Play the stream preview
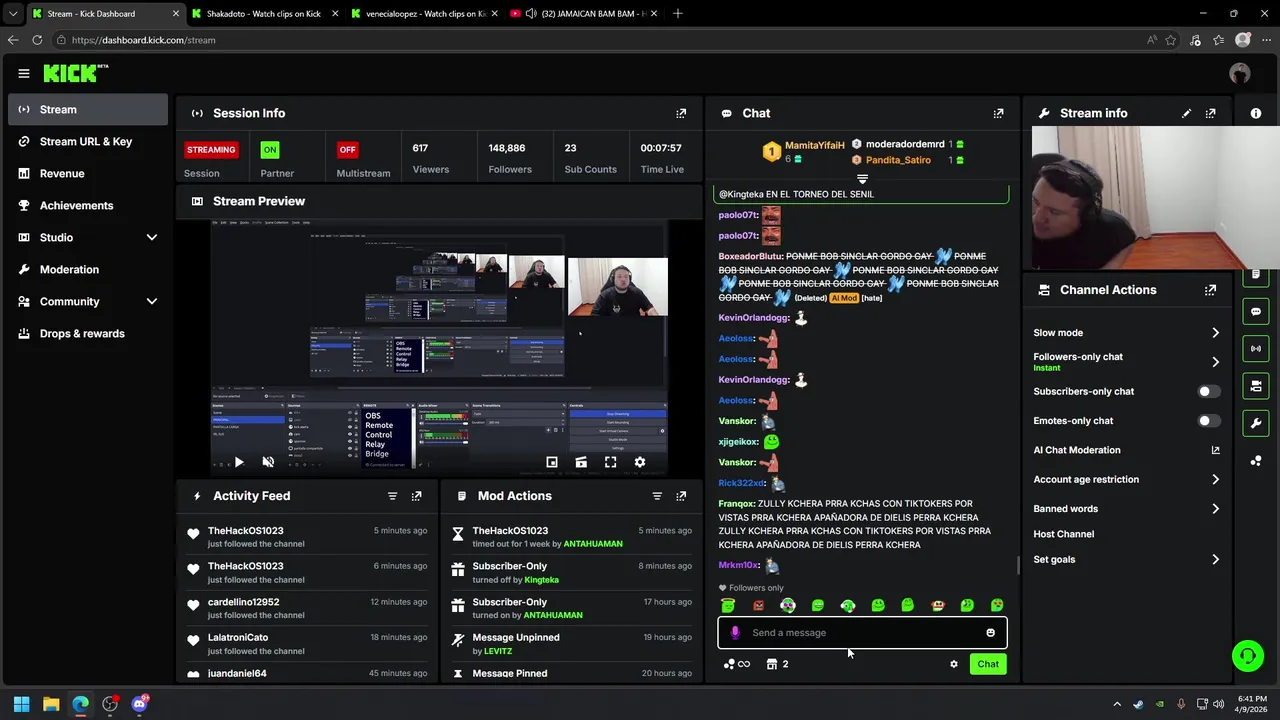This screenshot has width=1280, height=720. 238,462
